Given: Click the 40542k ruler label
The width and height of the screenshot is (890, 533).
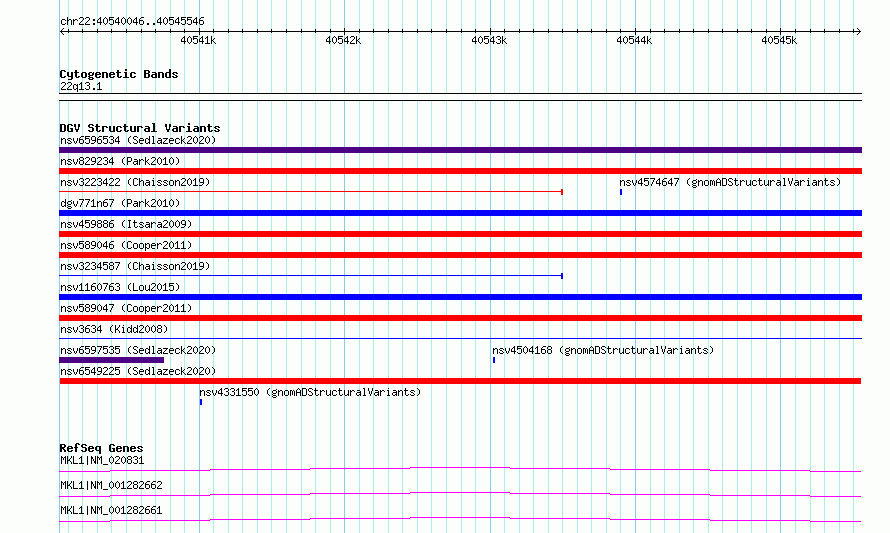Looking at the screenshot, I should tap(343, 40).
